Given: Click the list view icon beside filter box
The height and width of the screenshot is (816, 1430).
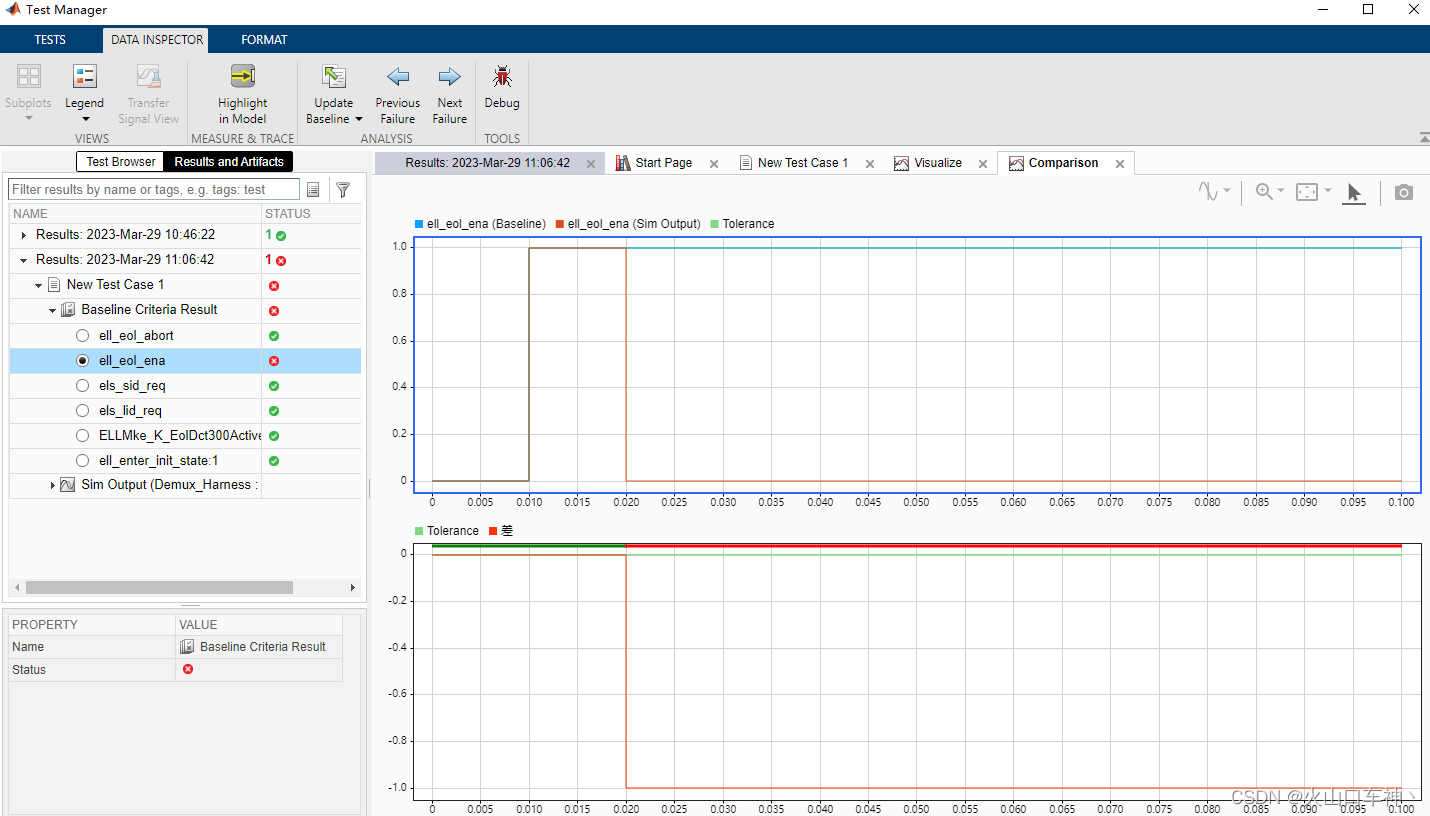Looking at the screenshot, I should (313, 189).
